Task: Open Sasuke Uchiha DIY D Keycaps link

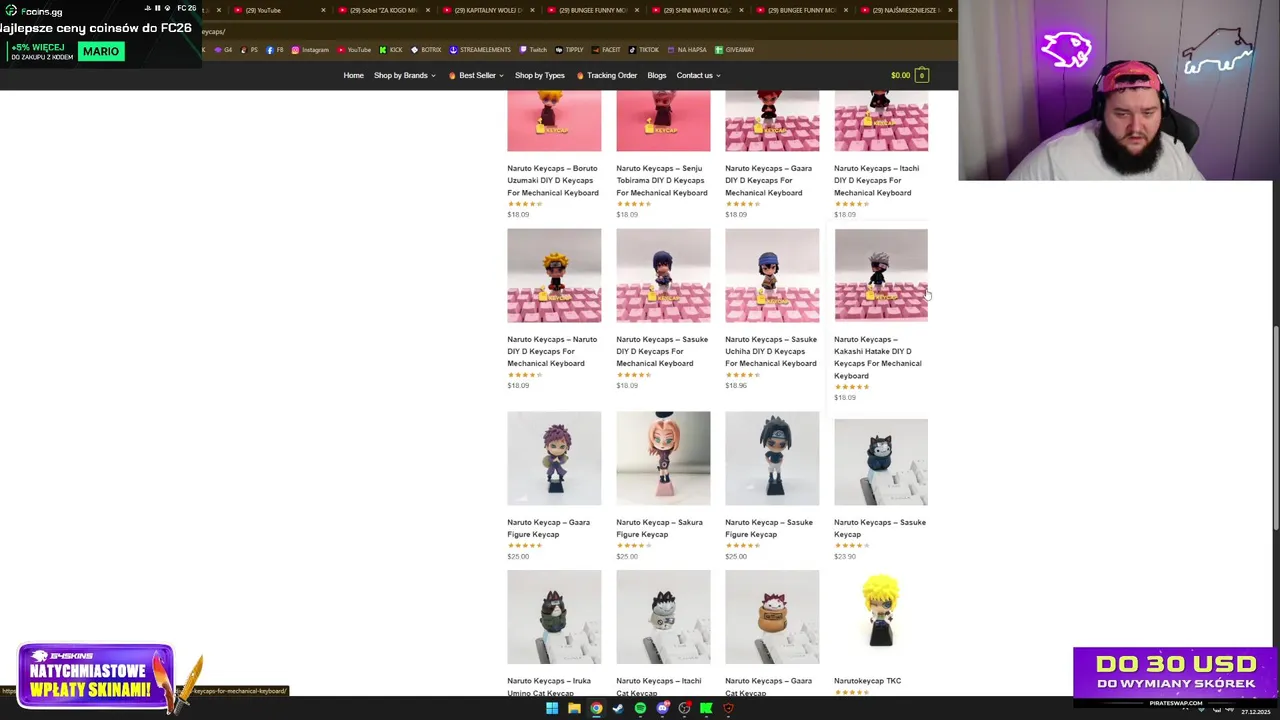Action: coord(770,351)
